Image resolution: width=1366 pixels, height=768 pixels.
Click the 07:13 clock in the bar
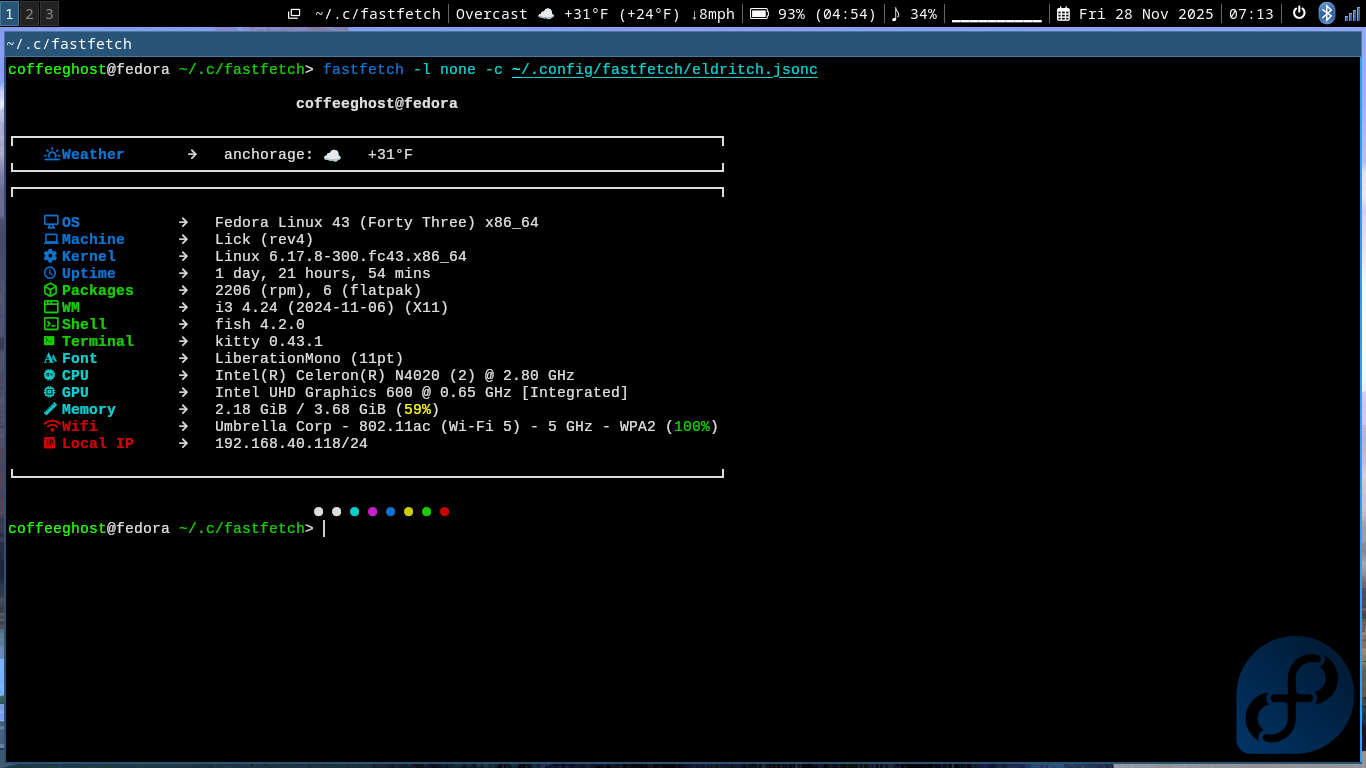[x=1251, y=14]
